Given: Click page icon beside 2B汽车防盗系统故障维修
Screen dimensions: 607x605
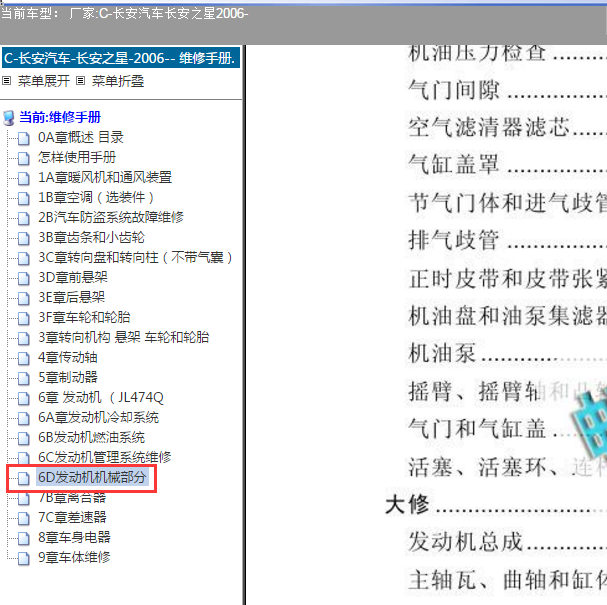Looking at the screenshot, I should (24, 218).
